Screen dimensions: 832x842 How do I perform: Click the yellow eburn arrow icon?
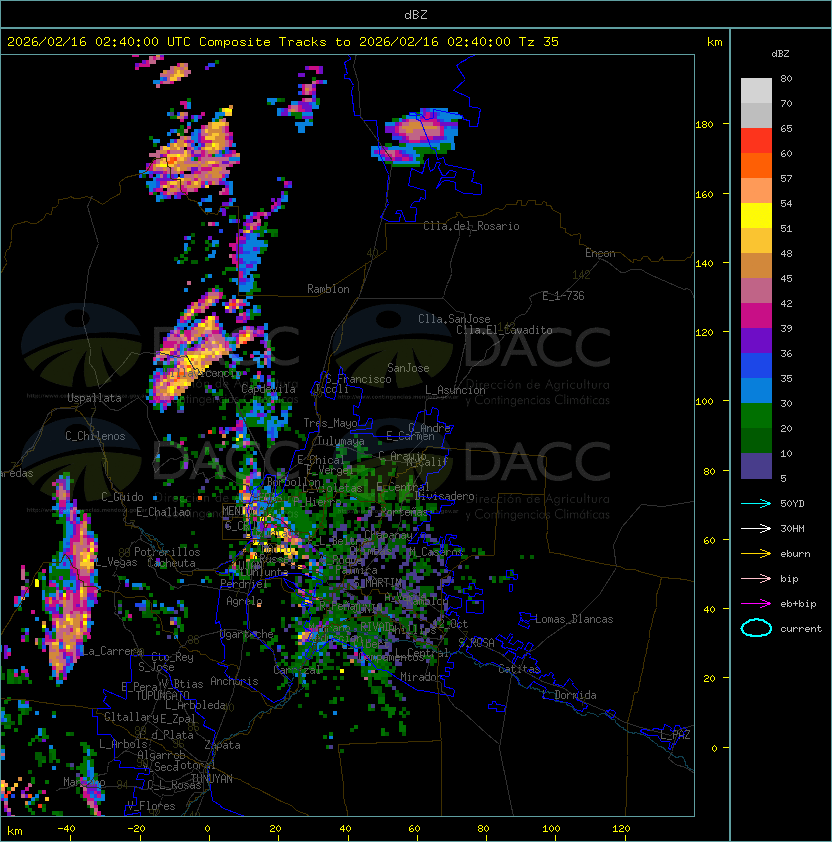[756, 554]
